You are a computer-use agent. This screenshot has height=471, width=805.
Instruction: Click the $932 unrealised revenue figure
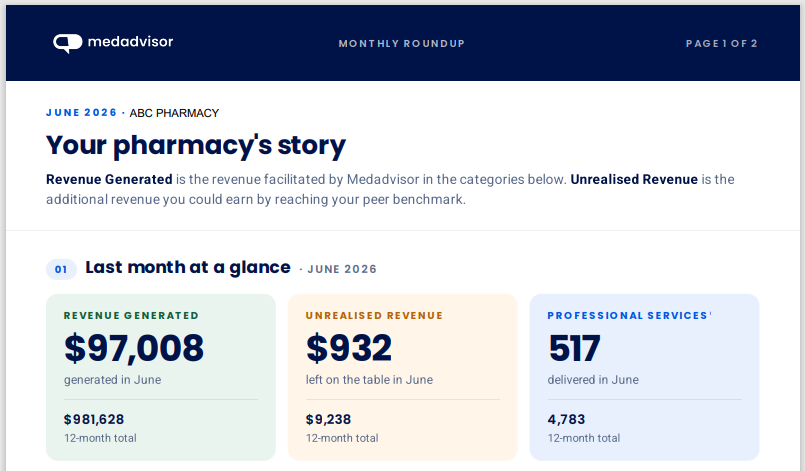tap(349, 348)
